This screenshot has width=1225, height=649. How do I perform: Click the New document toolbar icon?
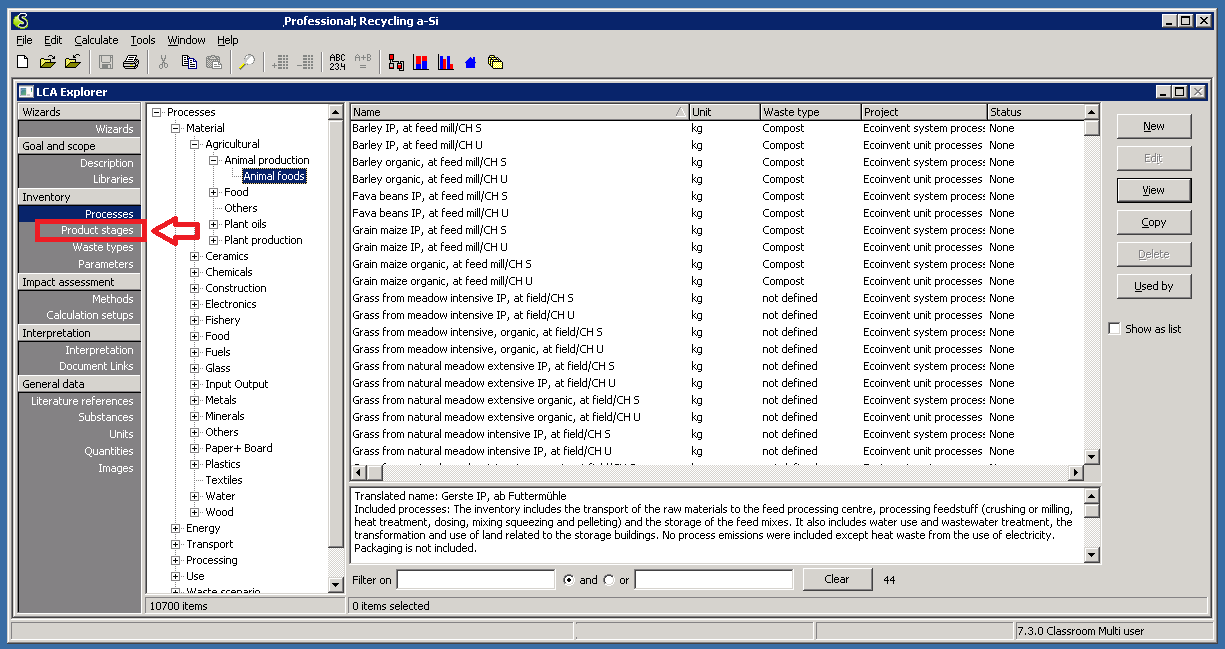click(x=23, y=62)
